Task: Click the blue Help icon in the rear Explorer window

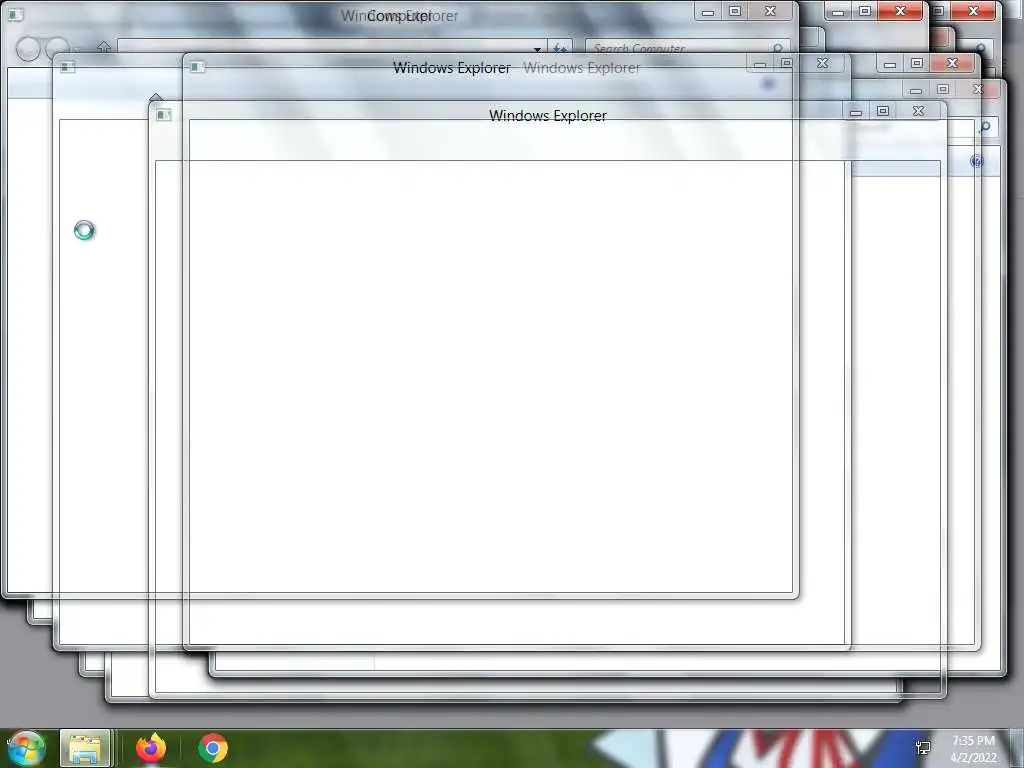Action: (x=976, y=161)
